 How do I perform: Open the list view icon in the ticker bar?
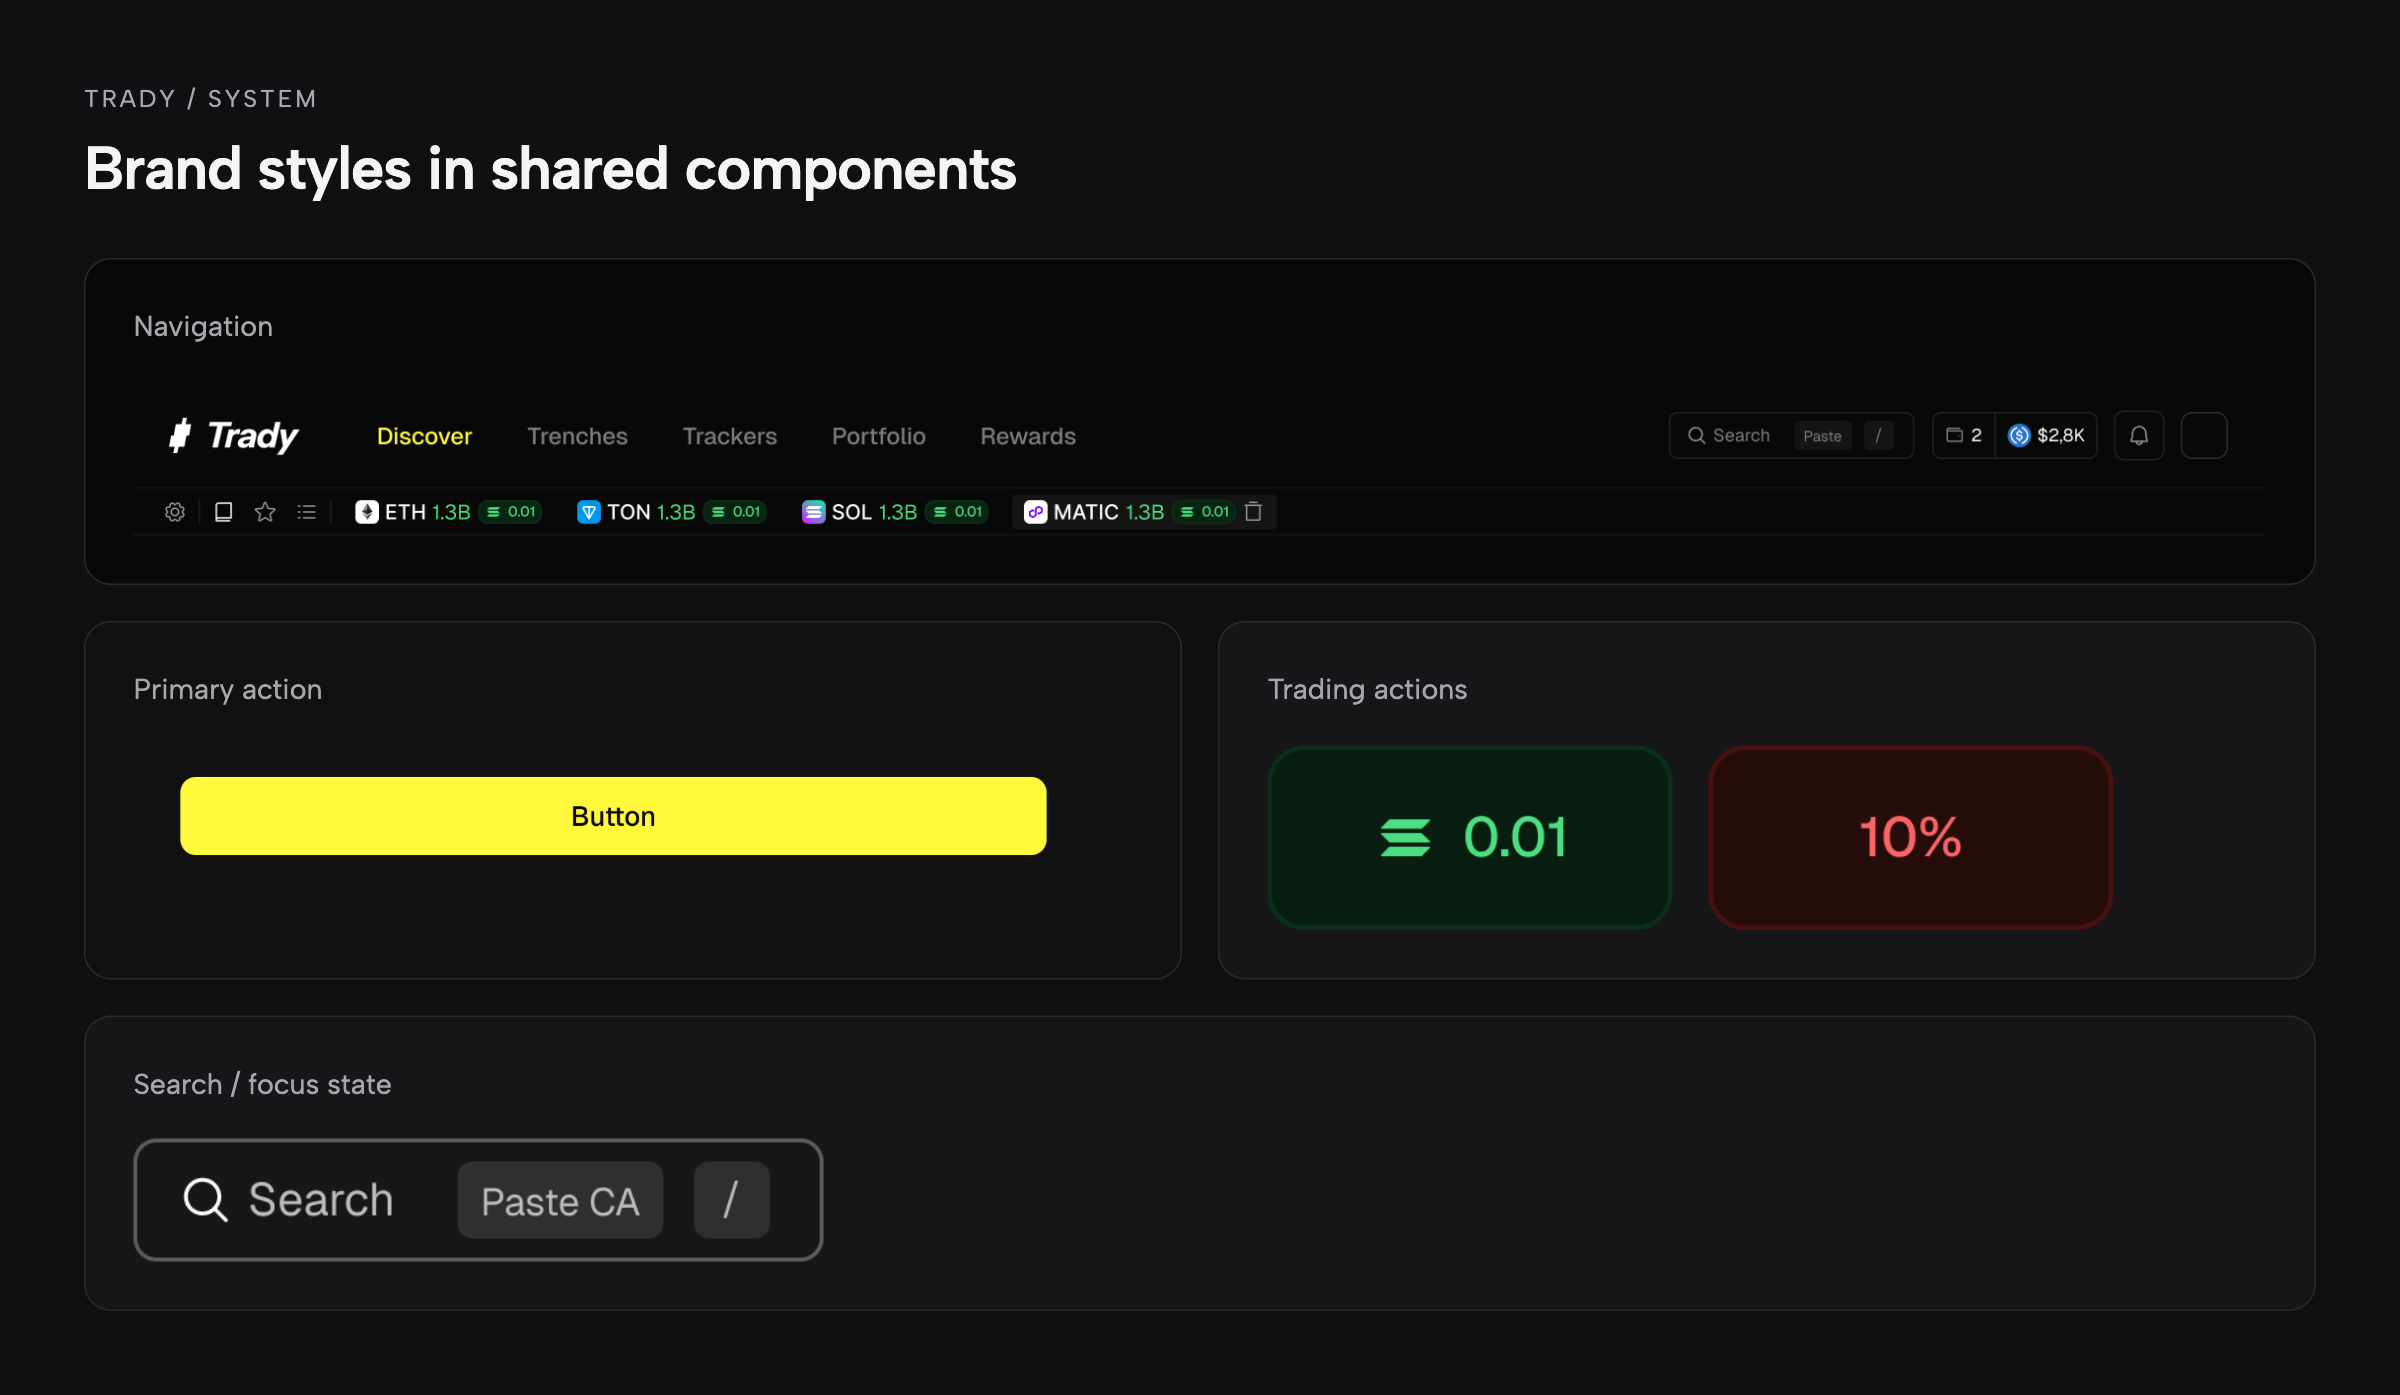pyautogui.click(x=307, y=512)
